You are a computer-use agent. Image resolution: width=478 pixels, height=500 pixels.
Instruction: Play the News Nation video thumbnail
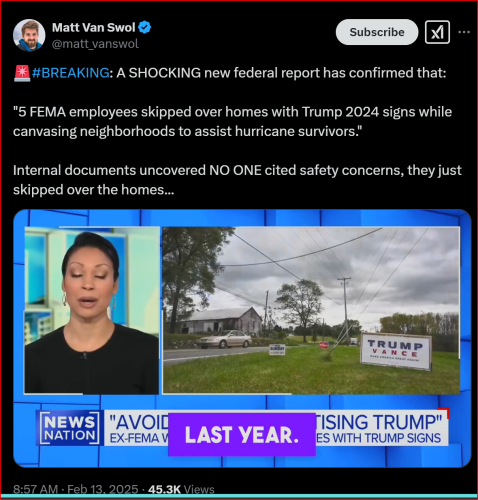[242, 338]
